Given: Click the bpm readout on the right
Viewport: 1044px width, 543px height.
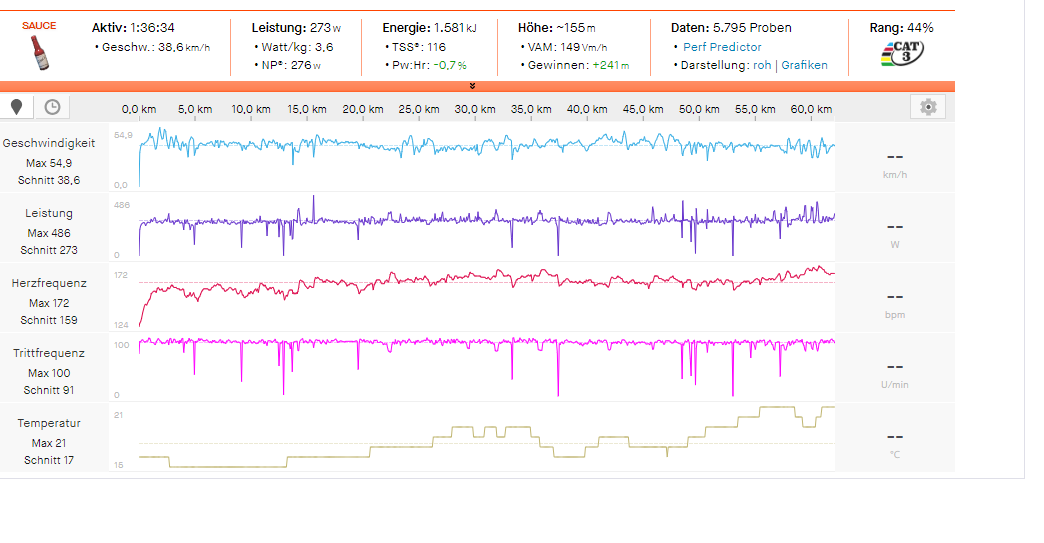Looking at the screenshot, I should pyautogui.click(x=895, y=305).
